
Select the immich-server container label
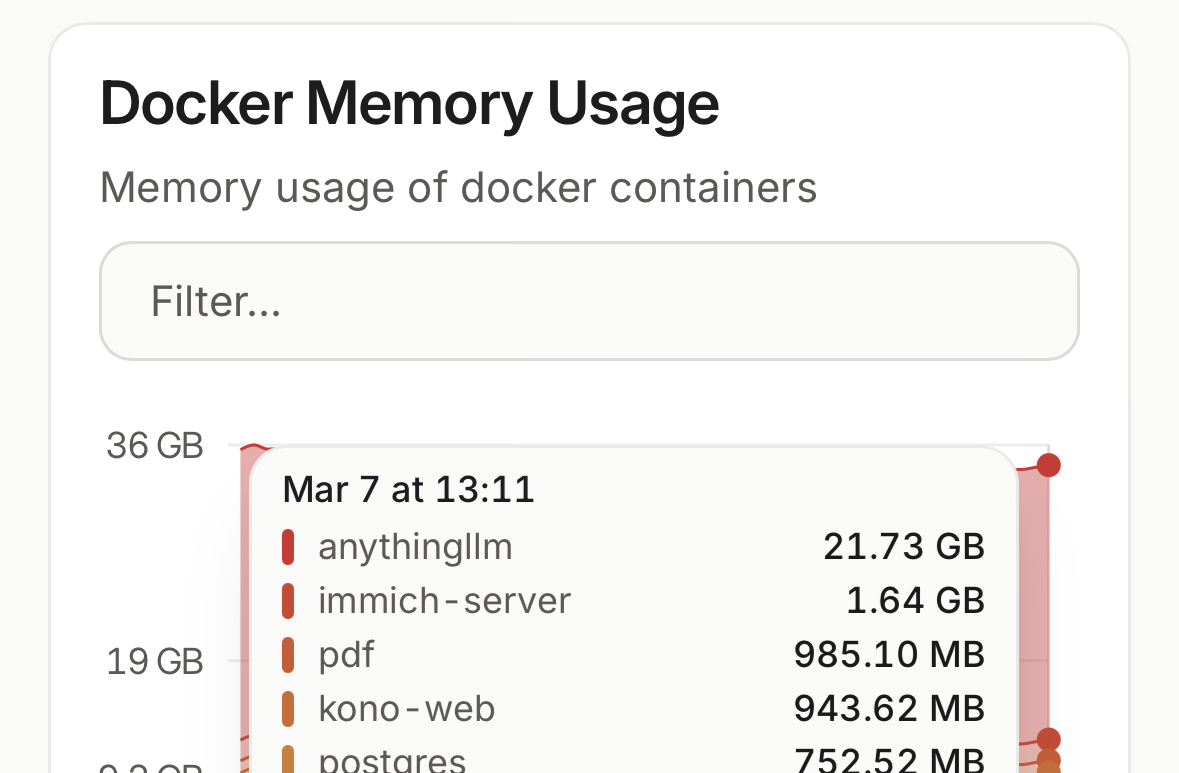445,601
